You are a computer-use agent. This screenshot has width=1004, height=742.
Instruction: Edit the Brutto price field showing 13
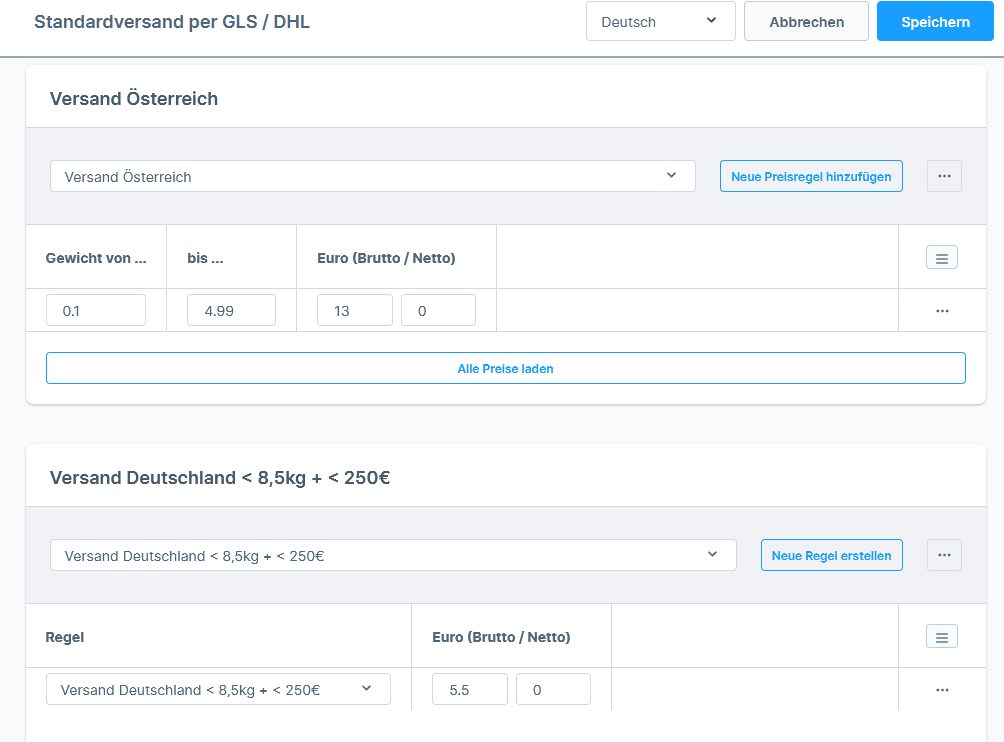354,310
